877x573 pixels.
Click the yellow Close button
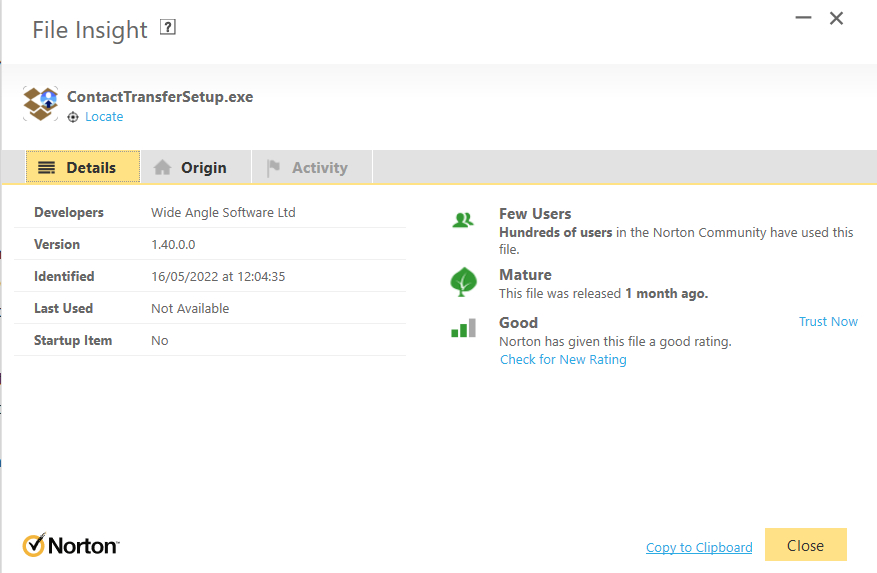click(x=805, y=544)
